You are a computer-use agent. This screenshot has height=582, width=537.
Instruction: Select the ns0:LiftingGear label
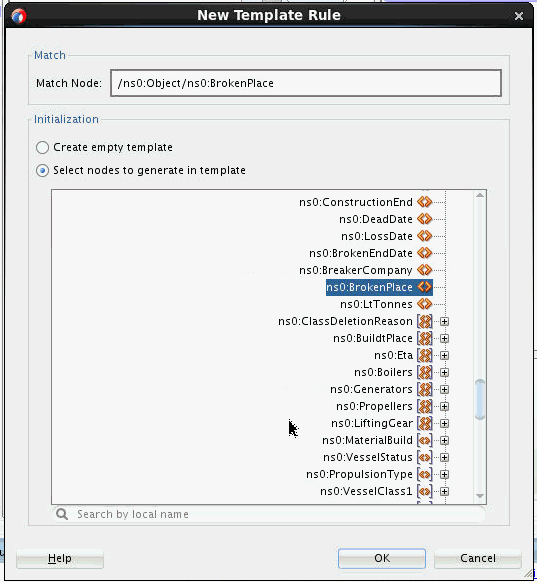pos(372,424)
